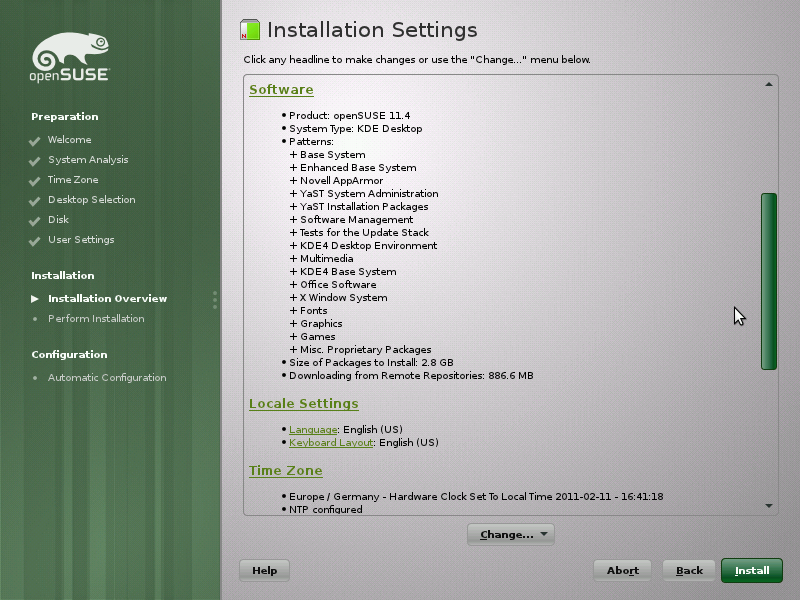Click '+ YaST Installation Packages' pattern
800x600 pixels.
(x=359, y=207)
